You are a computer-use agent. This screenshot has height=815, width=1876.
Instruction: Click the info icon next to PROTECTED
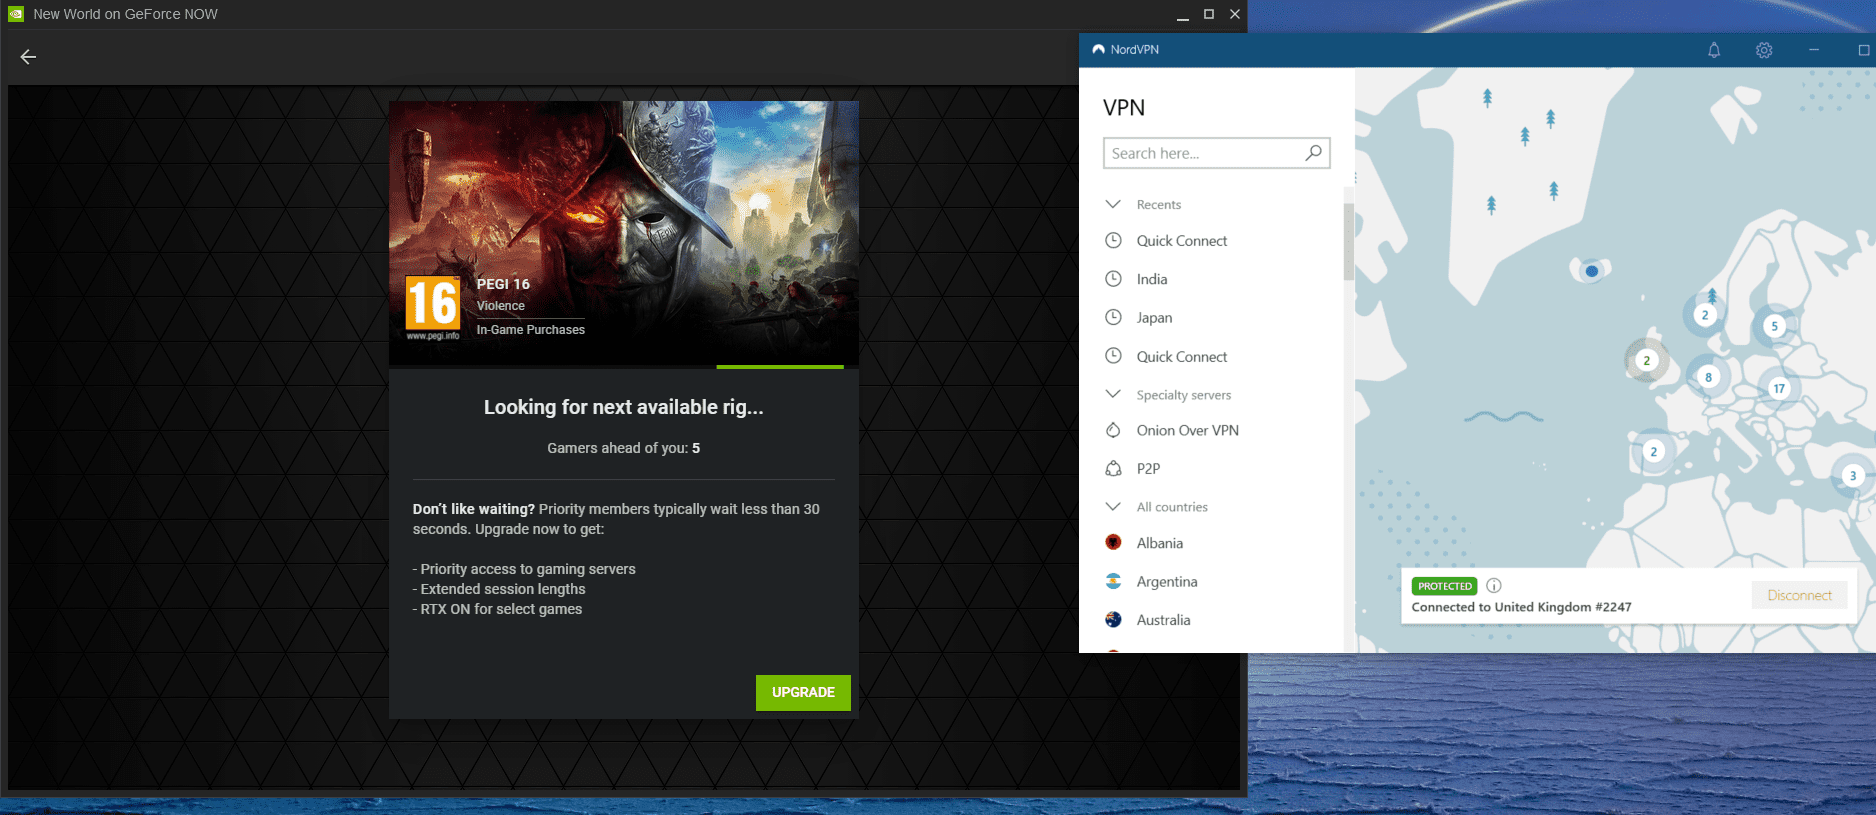1494,586
